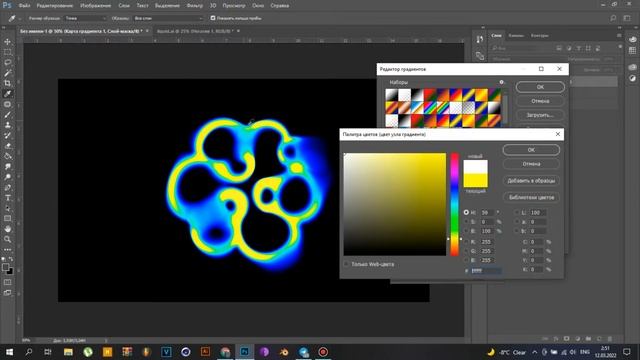Screen dimensions: 640x360
Task: Select the G (green) radio button
Action: (466, 251)
